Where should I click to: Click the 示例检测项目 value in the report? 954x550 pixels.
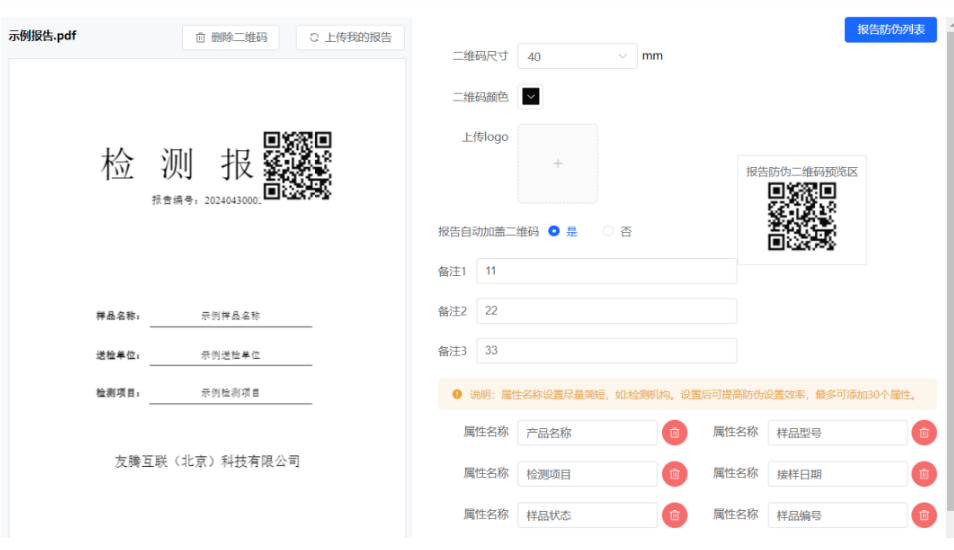tap(231, 393)
